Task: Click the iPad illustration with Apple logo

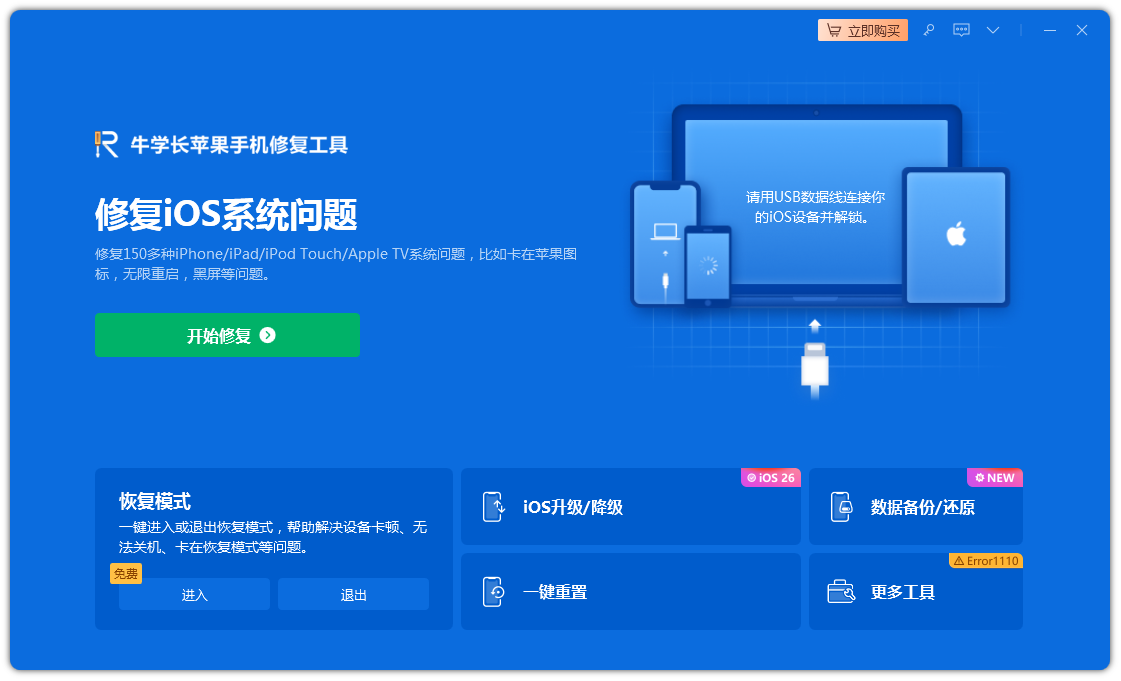Action: tap(955, 236)
